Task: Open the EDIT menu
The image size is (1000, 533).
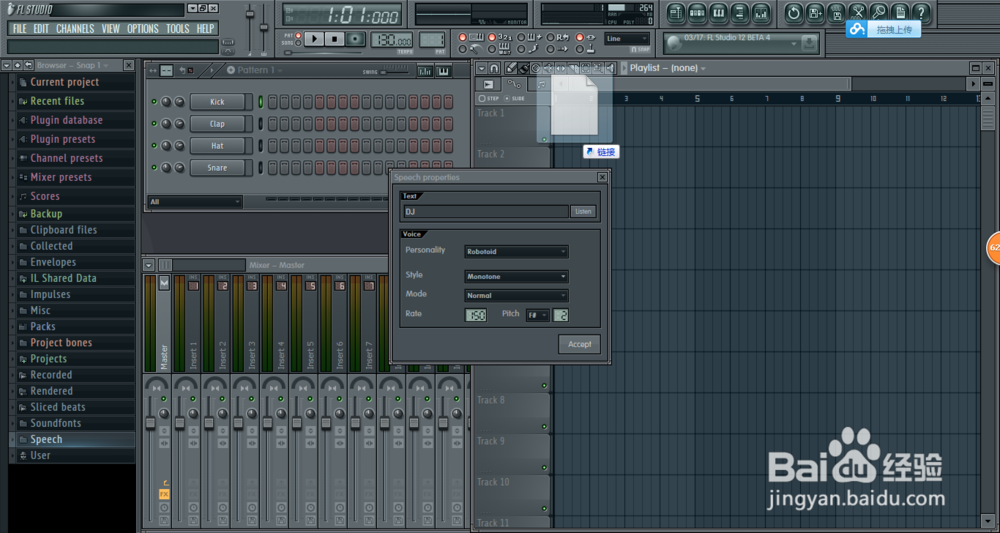Action: (x=41, y=29)
